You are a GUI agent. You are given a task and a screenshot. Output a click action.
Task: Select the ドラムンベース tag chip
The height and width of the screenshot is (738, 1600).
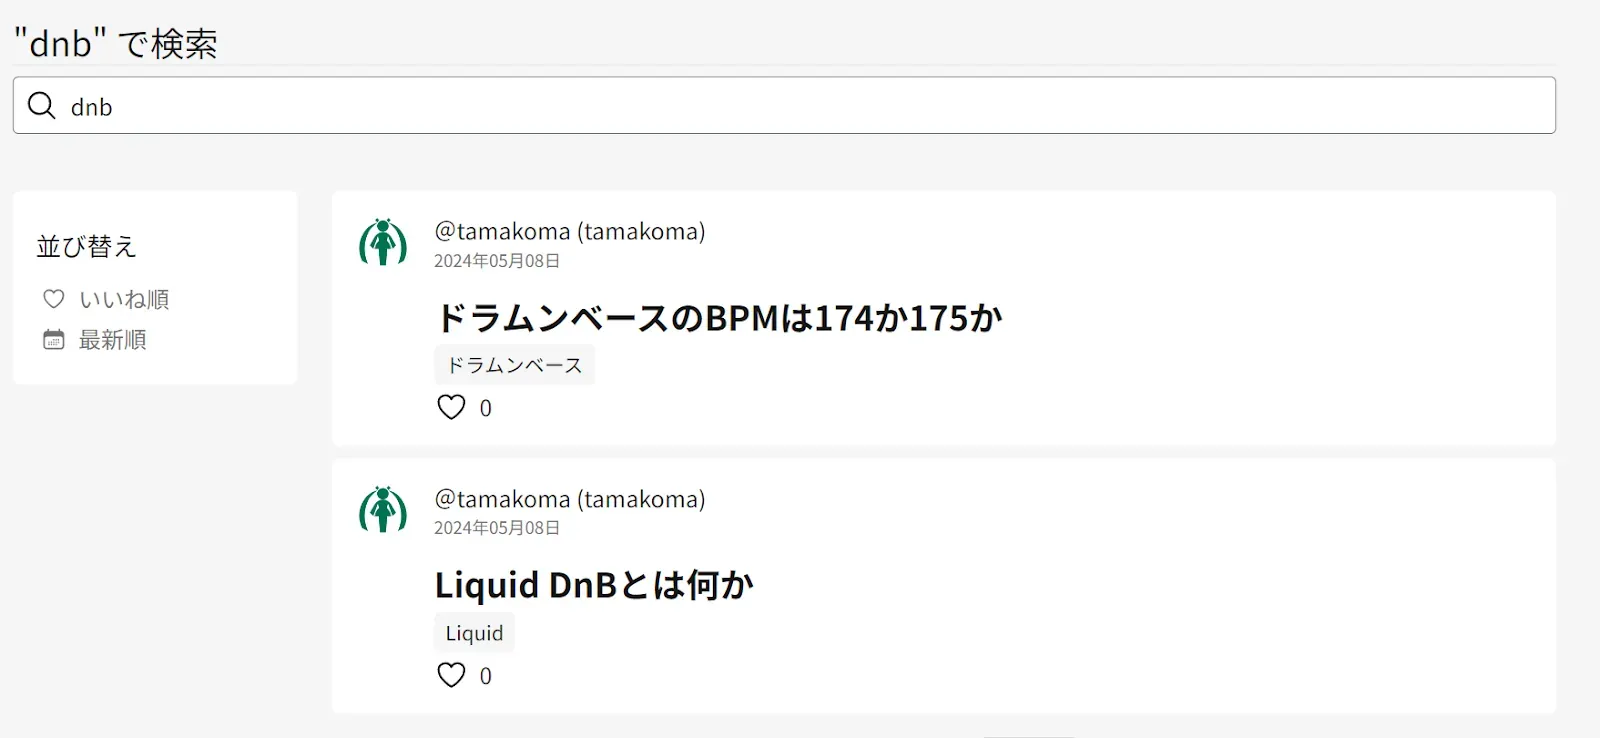point(514,365)
